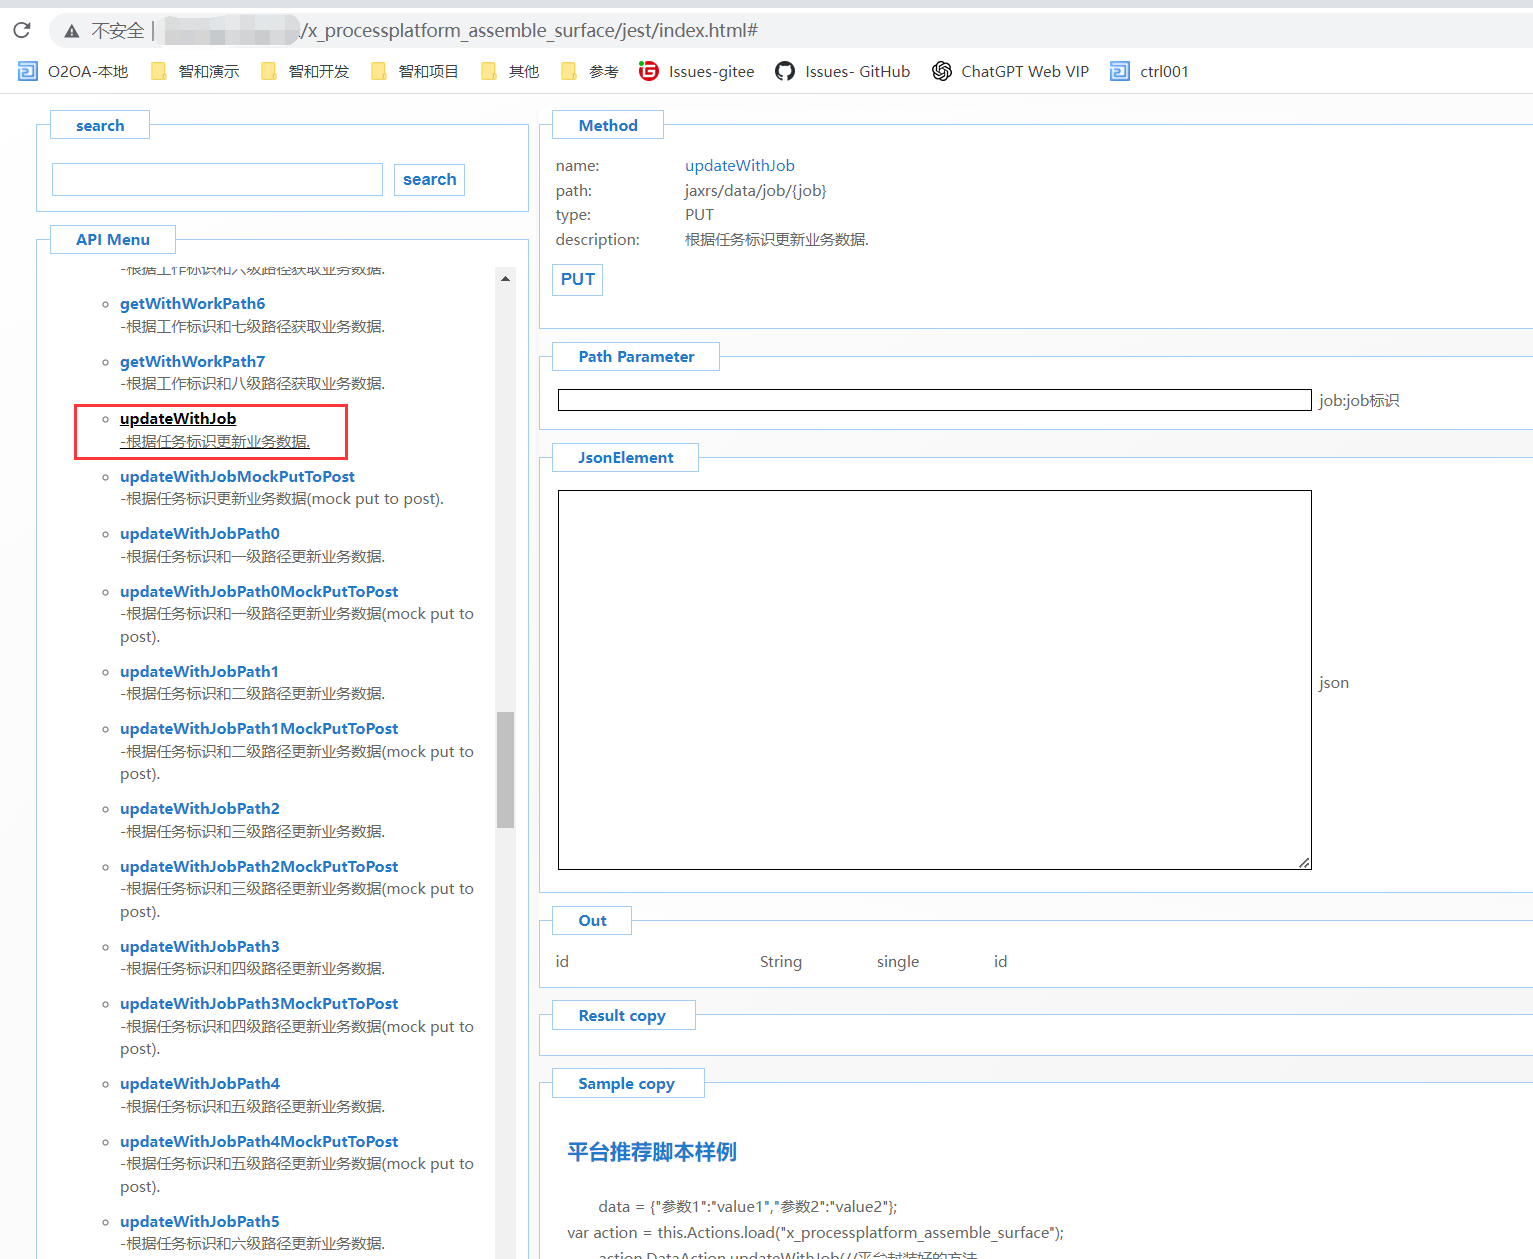Open the Issues-gitee bookmark

click(697, 71)
